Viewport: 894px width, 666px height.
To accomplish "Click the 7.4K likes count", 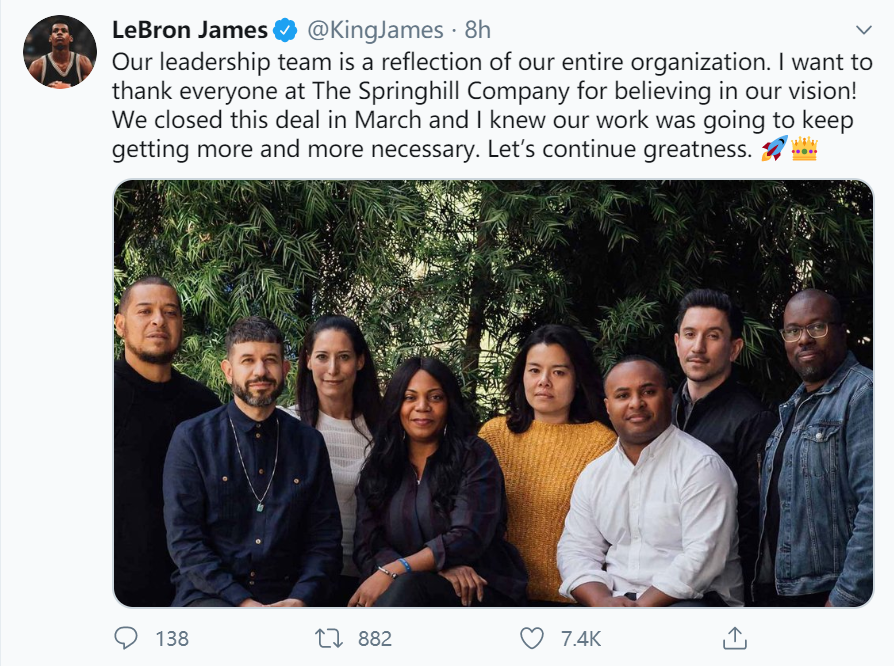I will tap(580, 638).
